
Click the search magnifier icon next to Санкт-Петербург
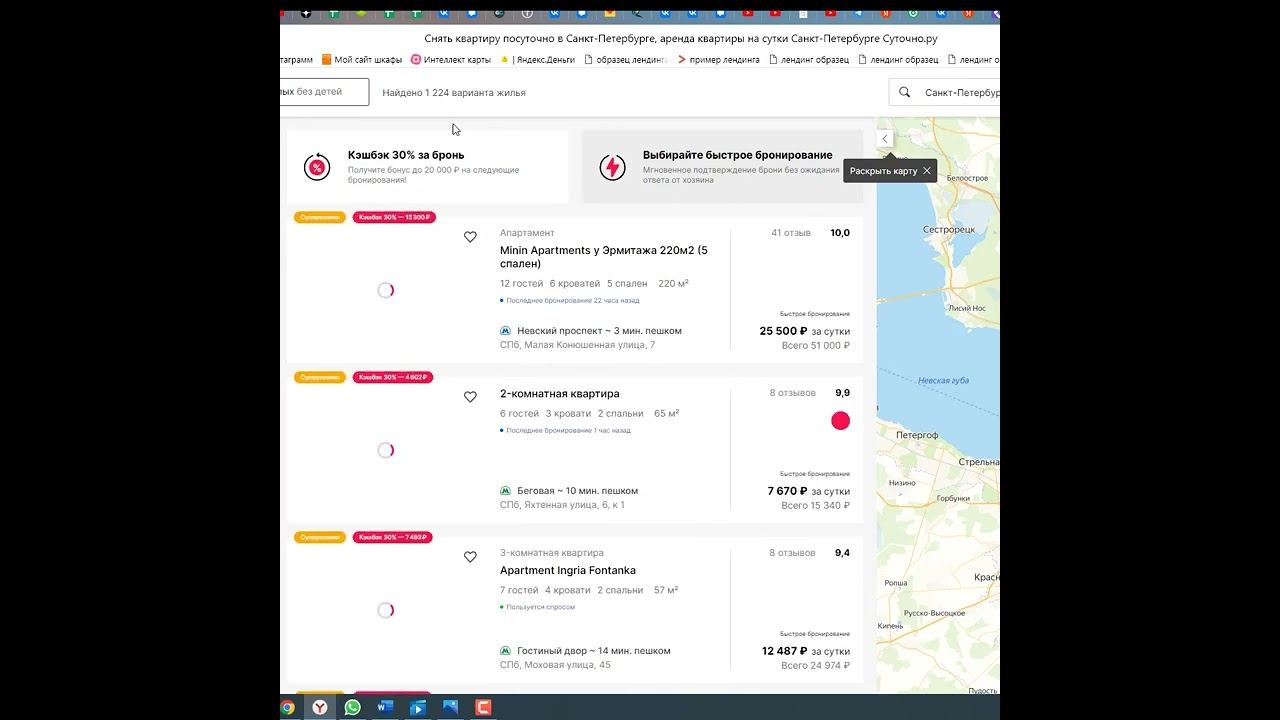click(905, 92)
